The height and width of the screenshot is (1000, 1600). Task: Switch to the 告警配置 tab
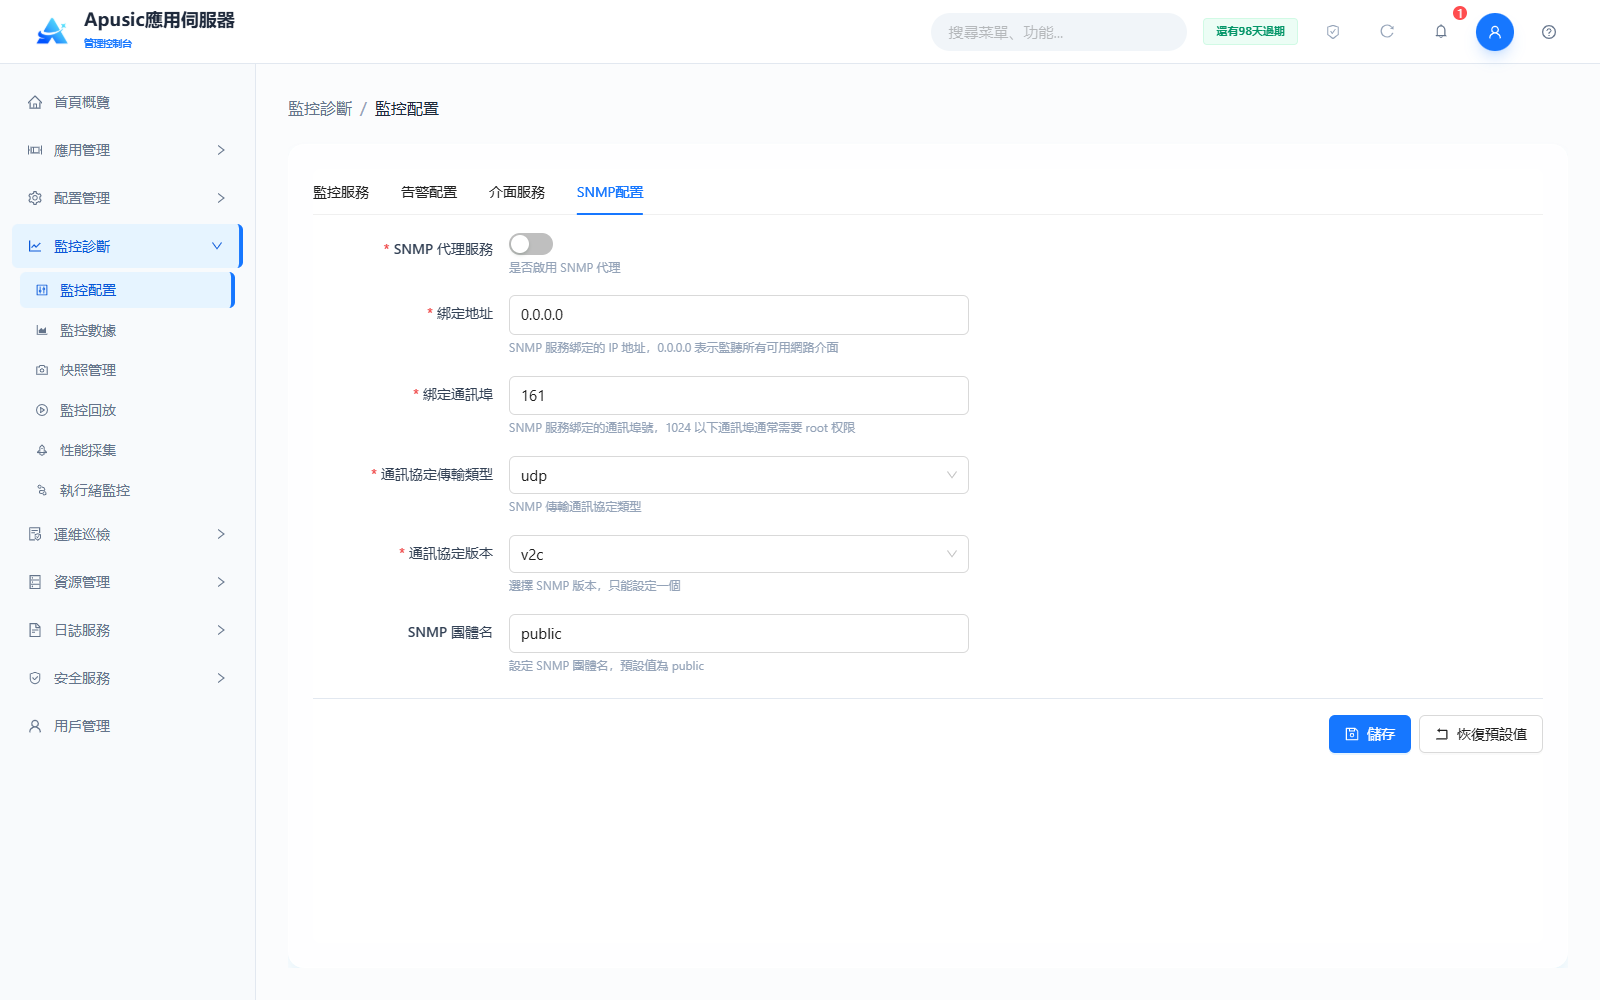point(429,192)
